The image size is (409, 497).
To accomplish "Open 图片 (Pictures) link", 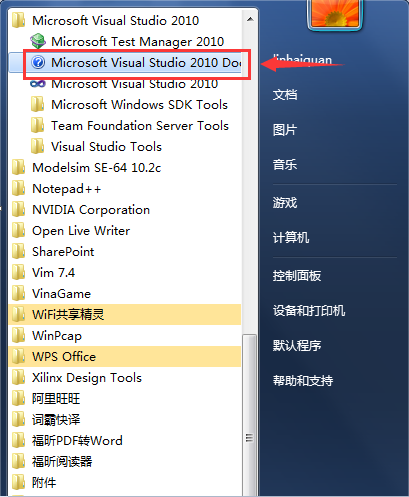I will 285,130.
